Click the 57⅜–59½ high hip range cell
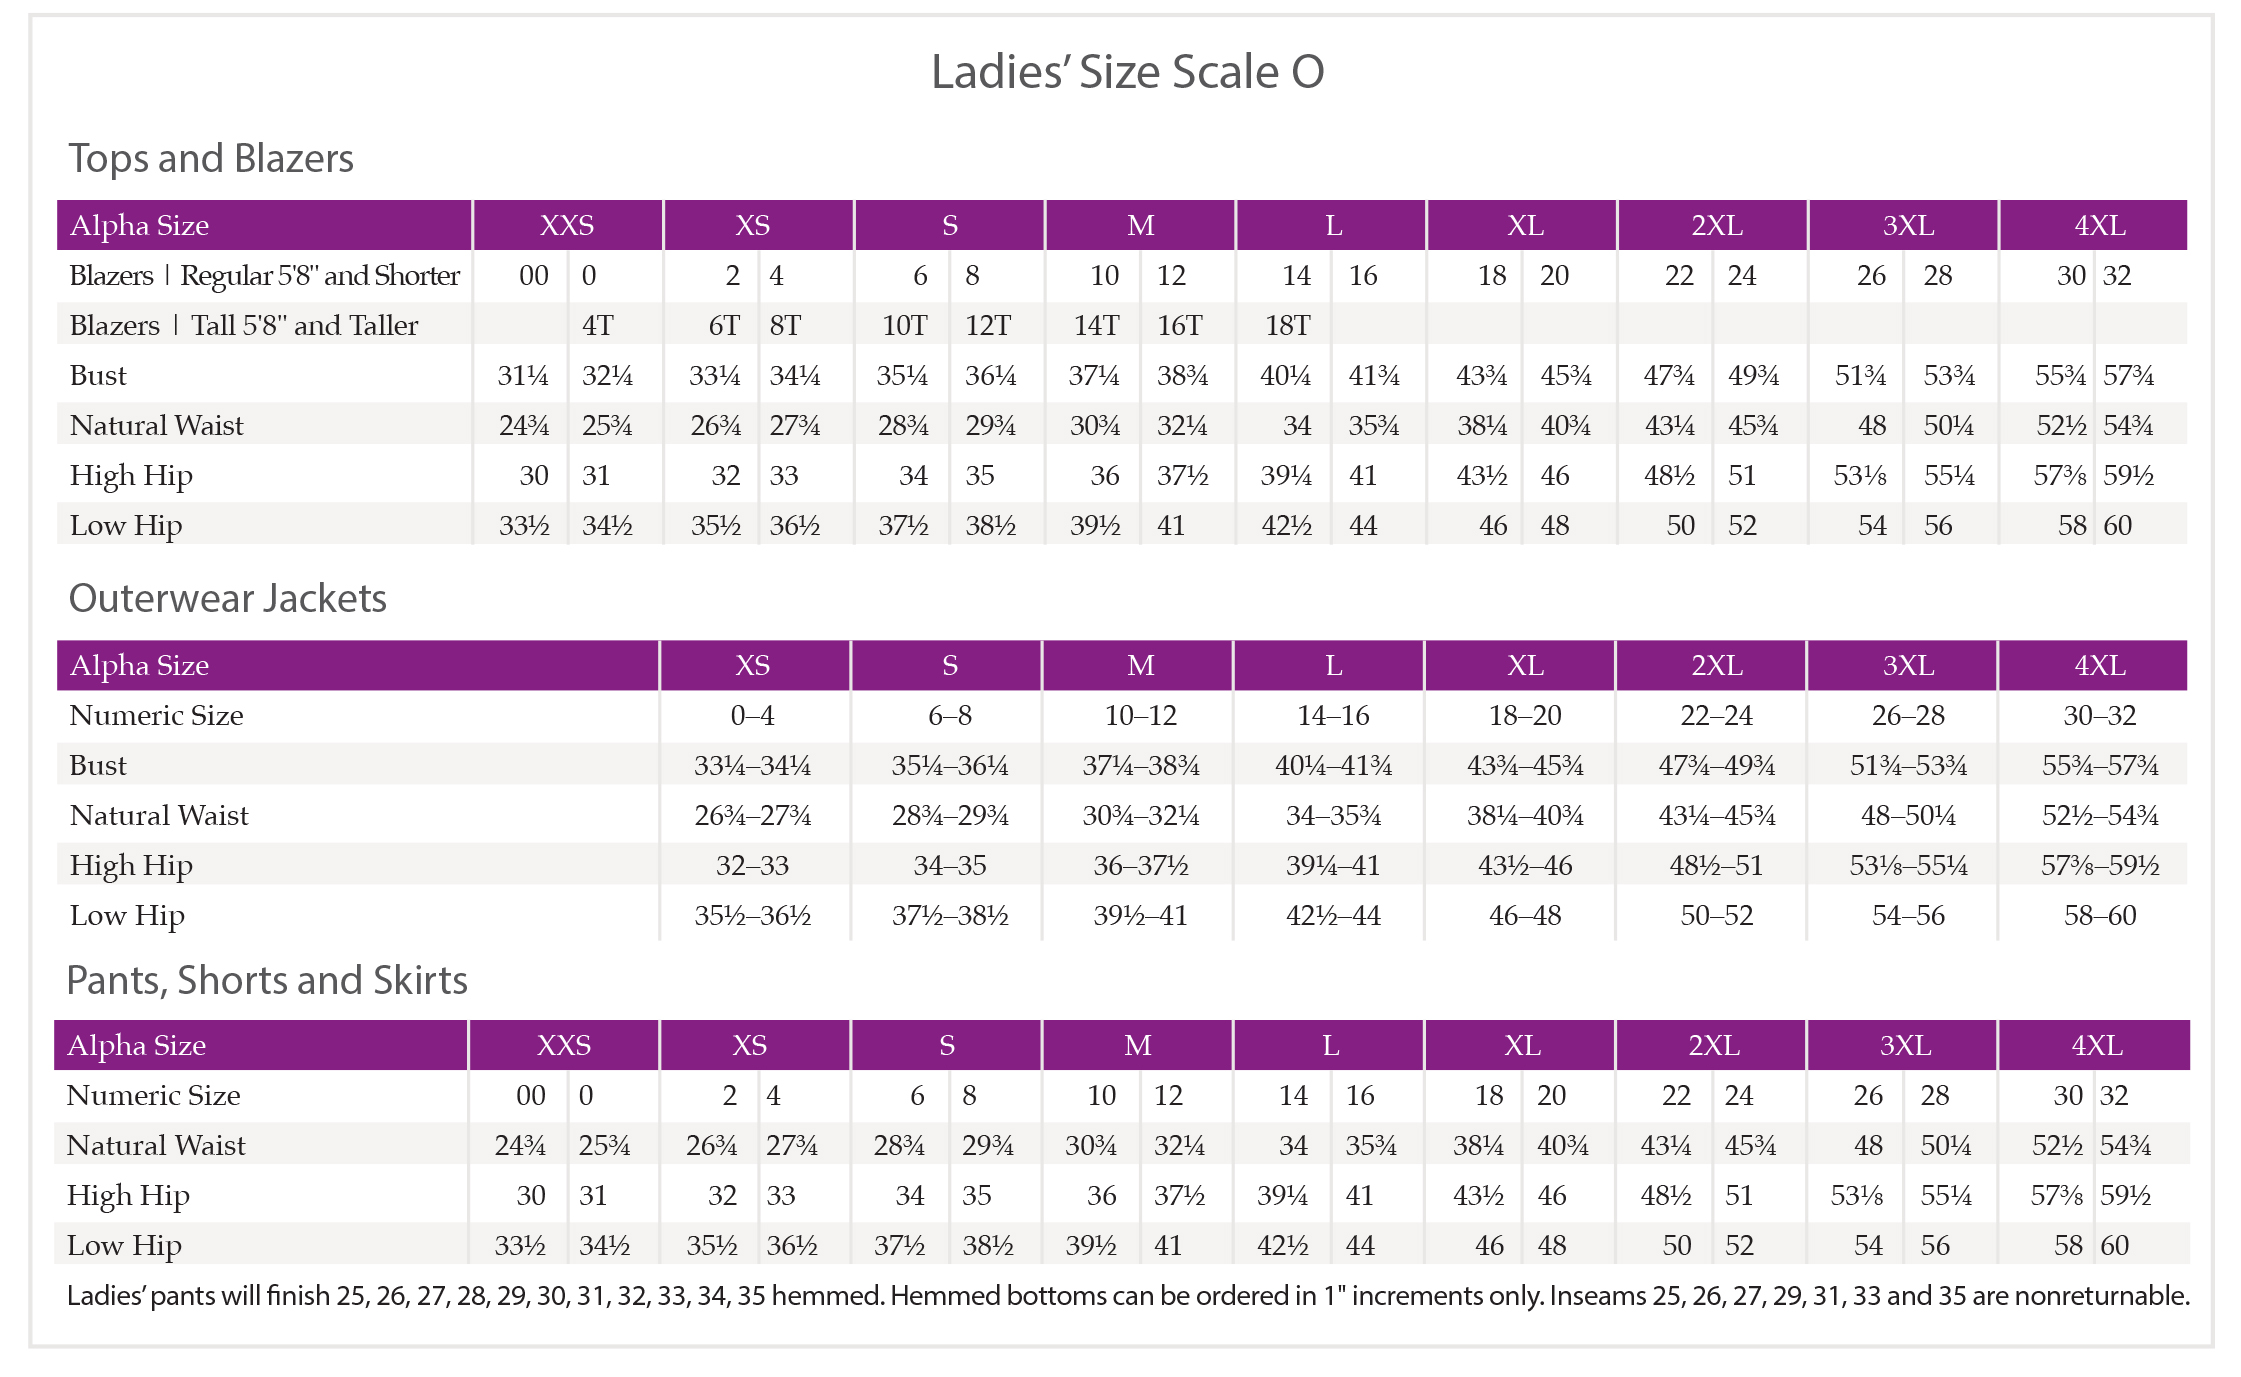 pyautogui.click(x=2099, y=865)
